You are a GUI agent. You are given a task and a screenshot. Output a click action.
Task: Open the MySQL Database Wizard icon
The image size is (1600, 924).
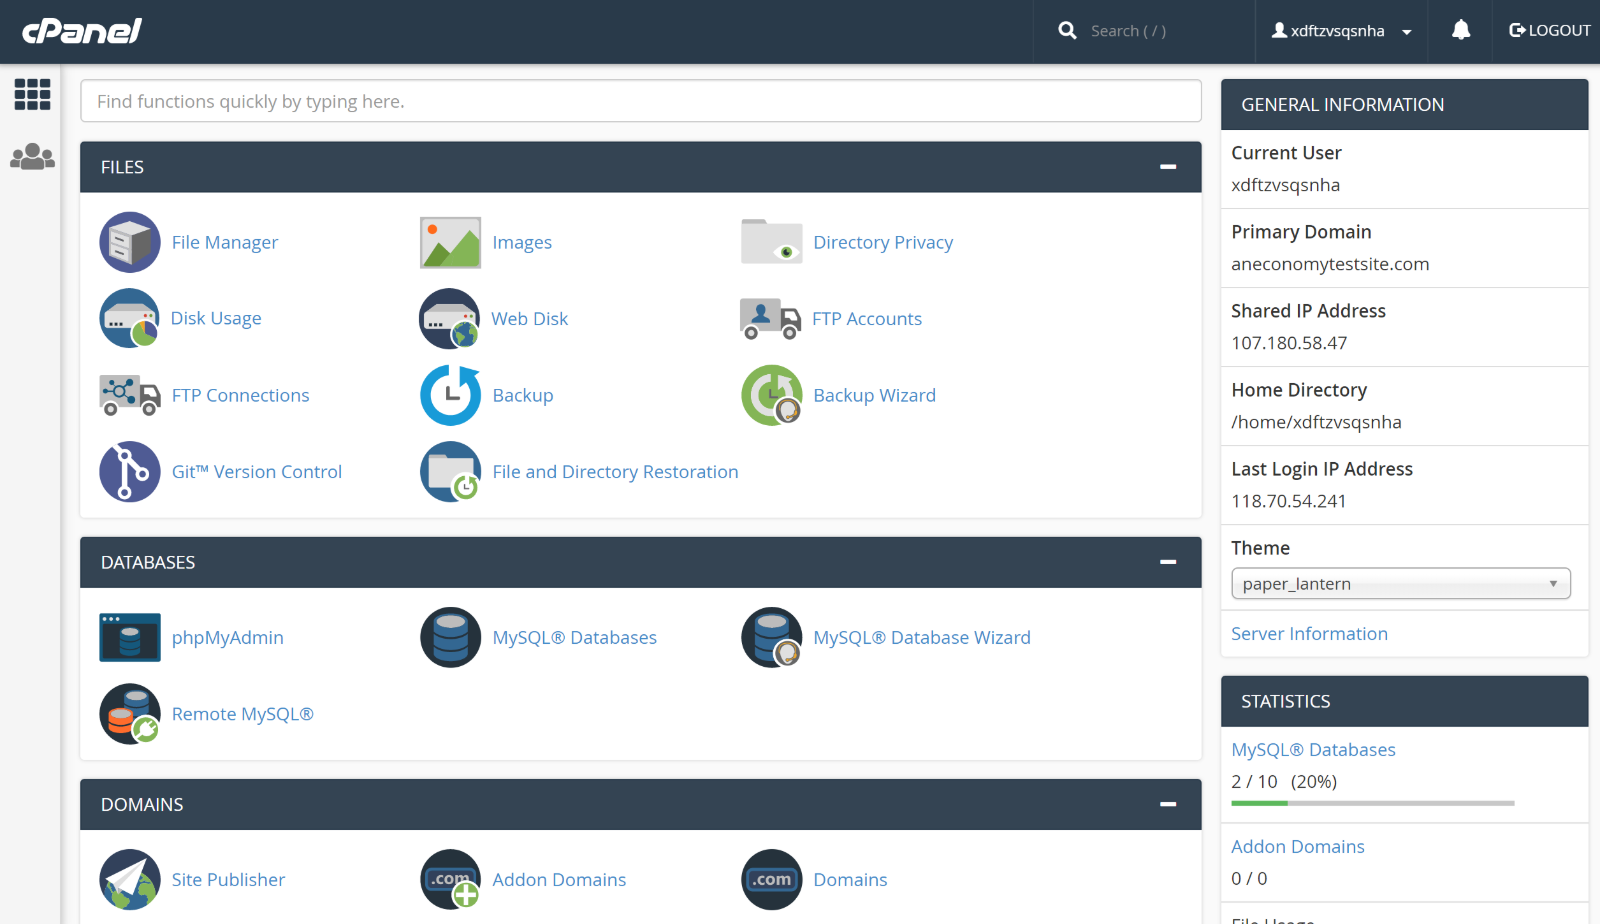(x=772, y=637)
